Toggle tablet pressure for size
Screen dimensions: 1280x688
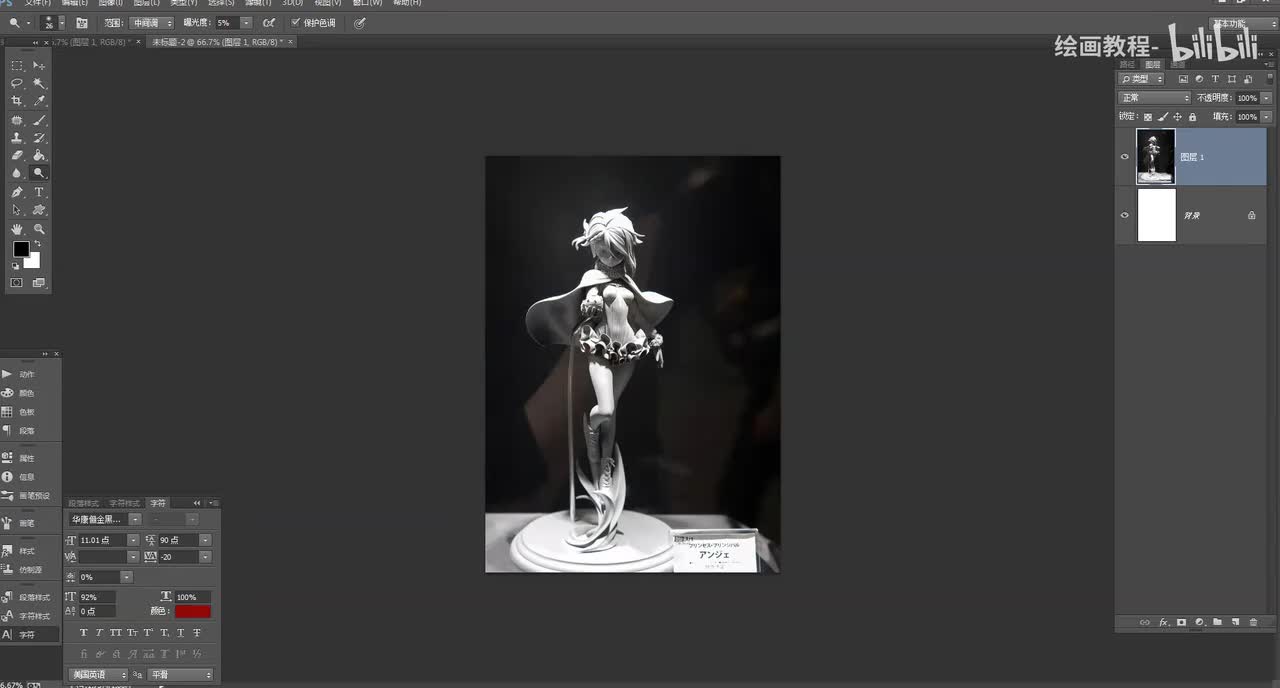[359, 22]
